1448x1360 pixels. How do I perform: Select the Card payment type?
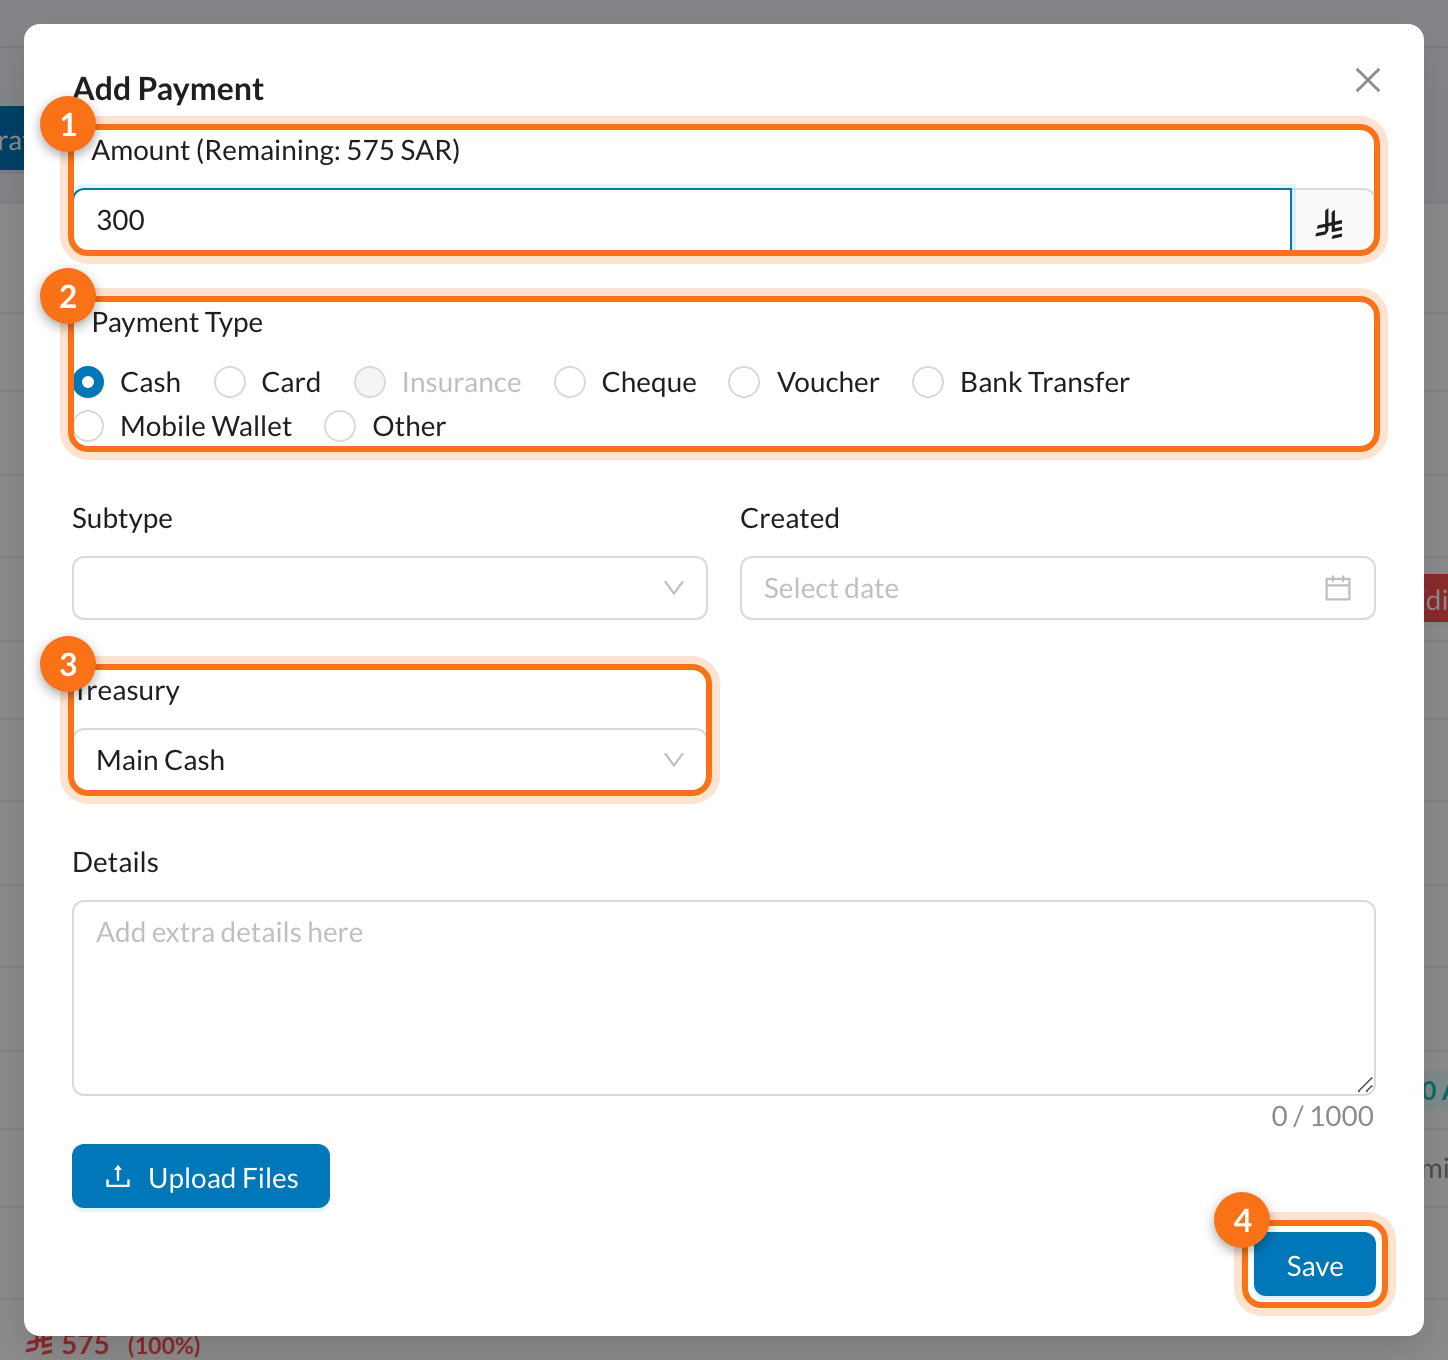268,382
